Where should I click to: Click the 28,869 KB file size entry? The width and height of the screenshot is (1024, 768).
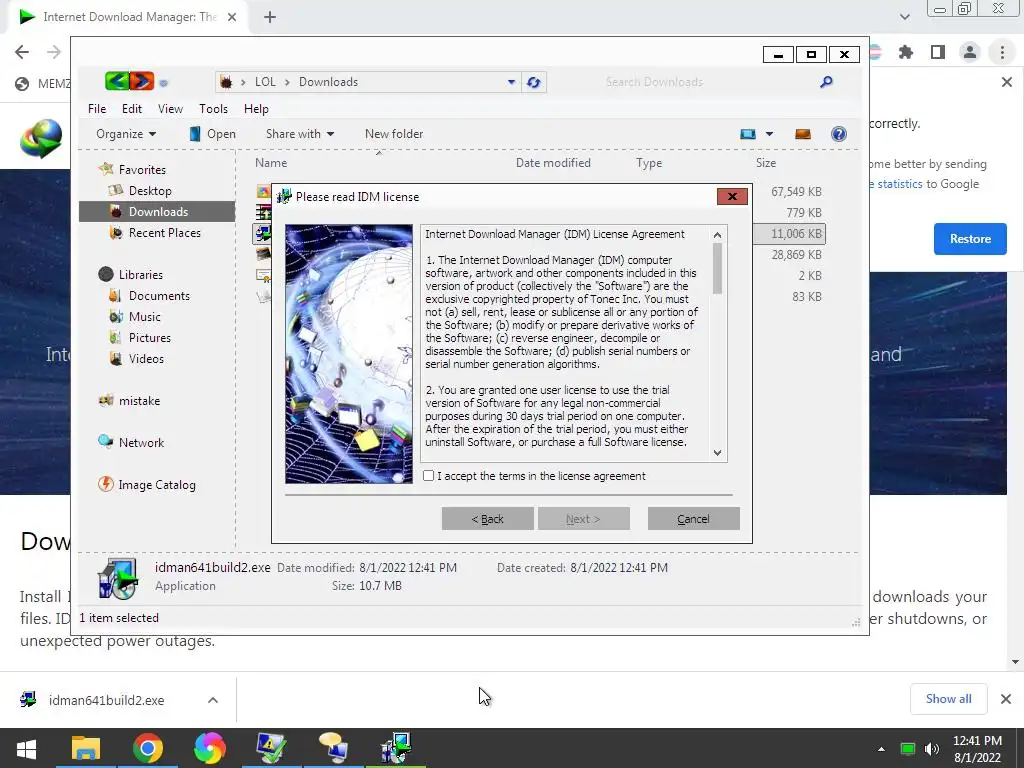click(796, 255)
